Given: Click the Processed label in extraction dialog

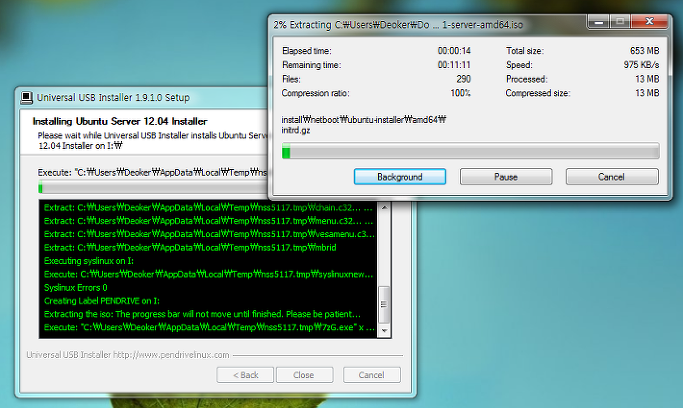Looking at the screenshot, I should 527,79.
